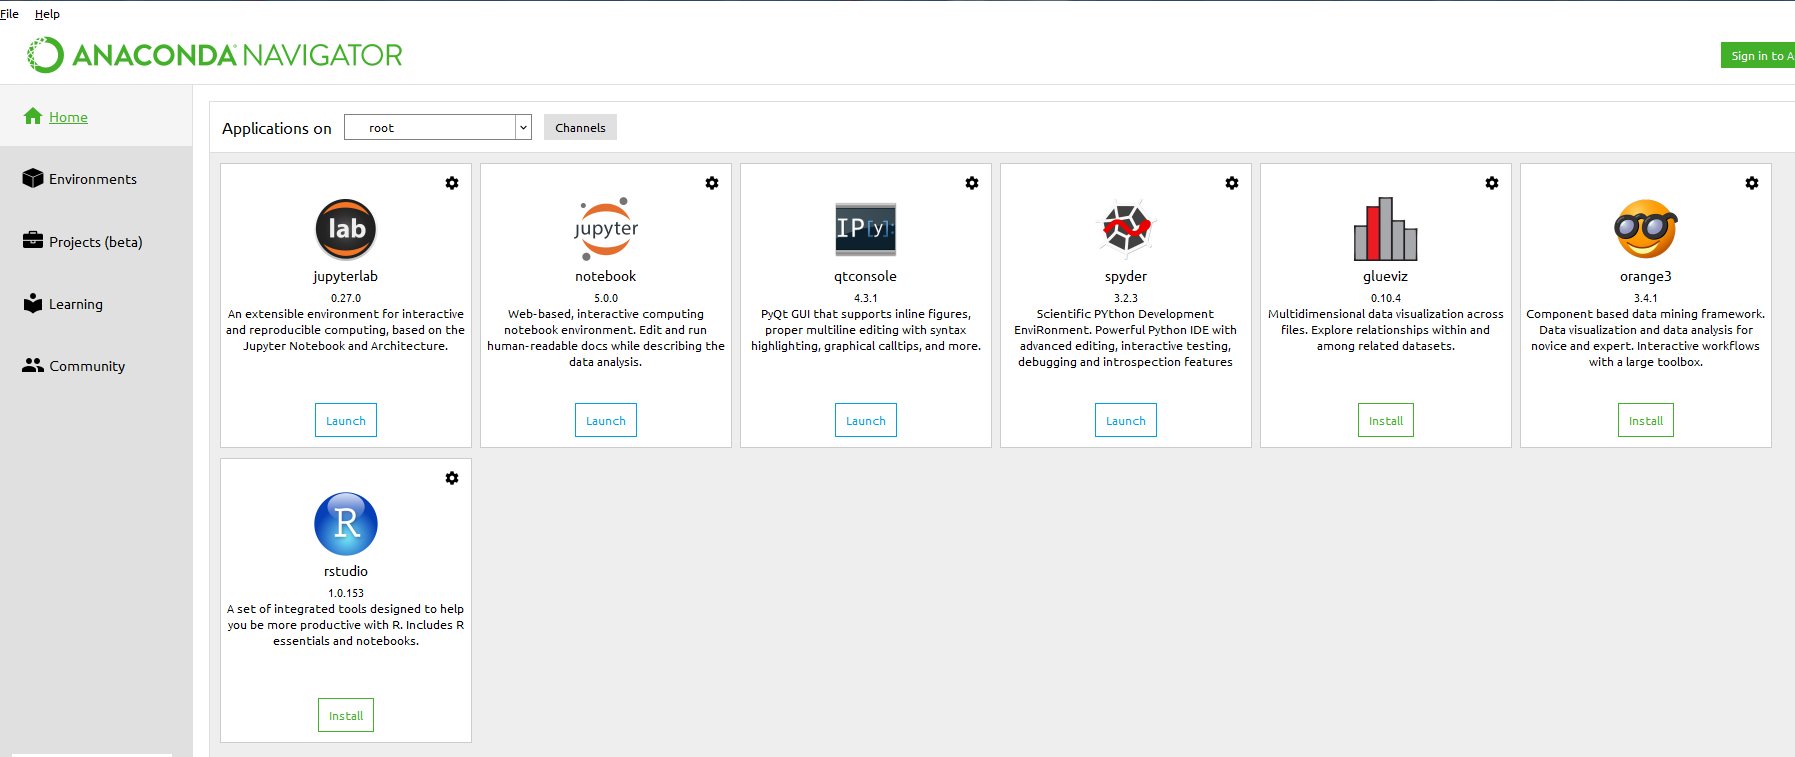Click the Home house icon in sidebar
The height and width of the screenshot is (757, 1795).
point(33,116)
